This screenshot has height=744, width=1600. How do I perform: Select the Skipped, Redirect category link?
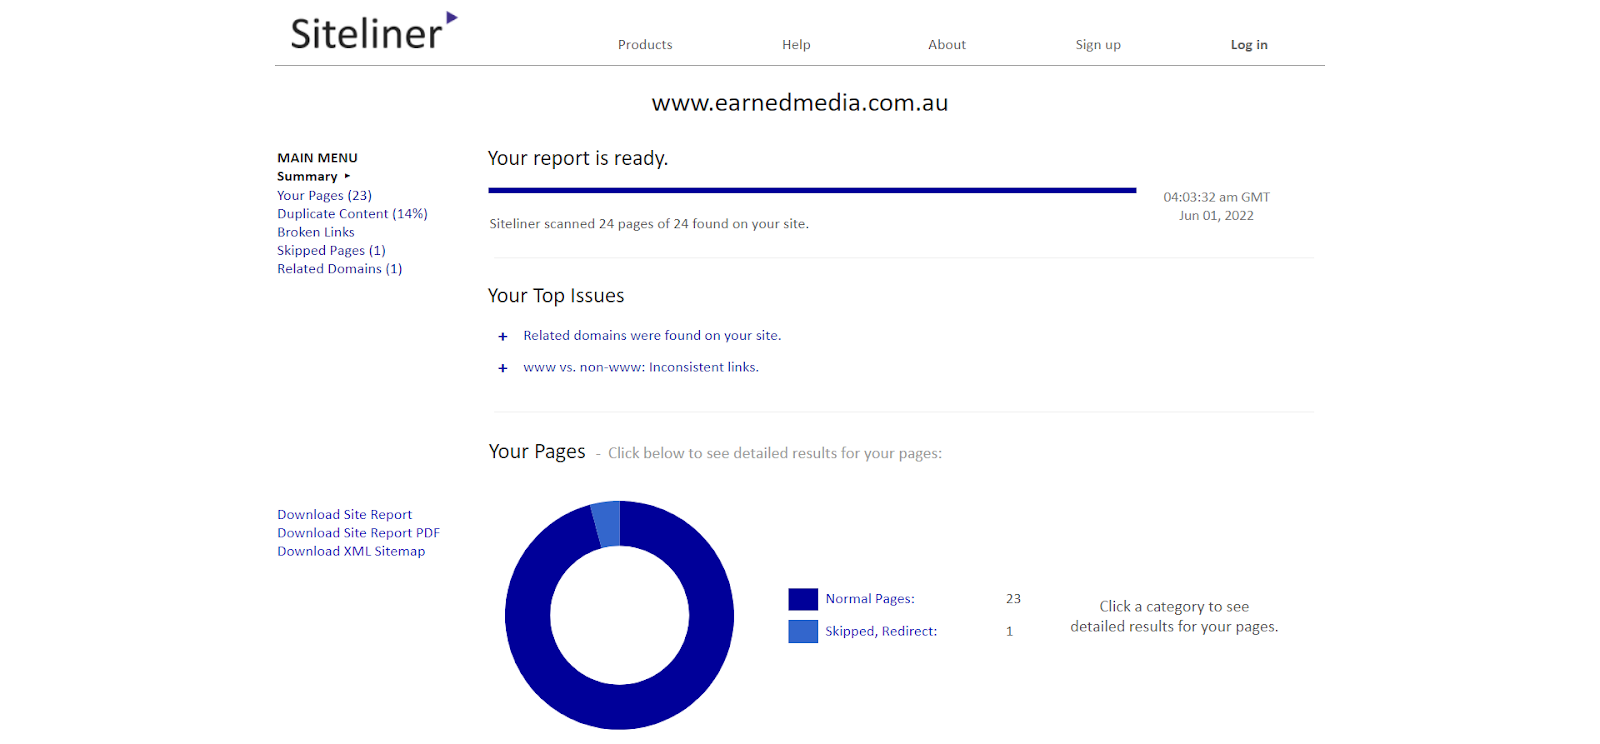[881, 631]
